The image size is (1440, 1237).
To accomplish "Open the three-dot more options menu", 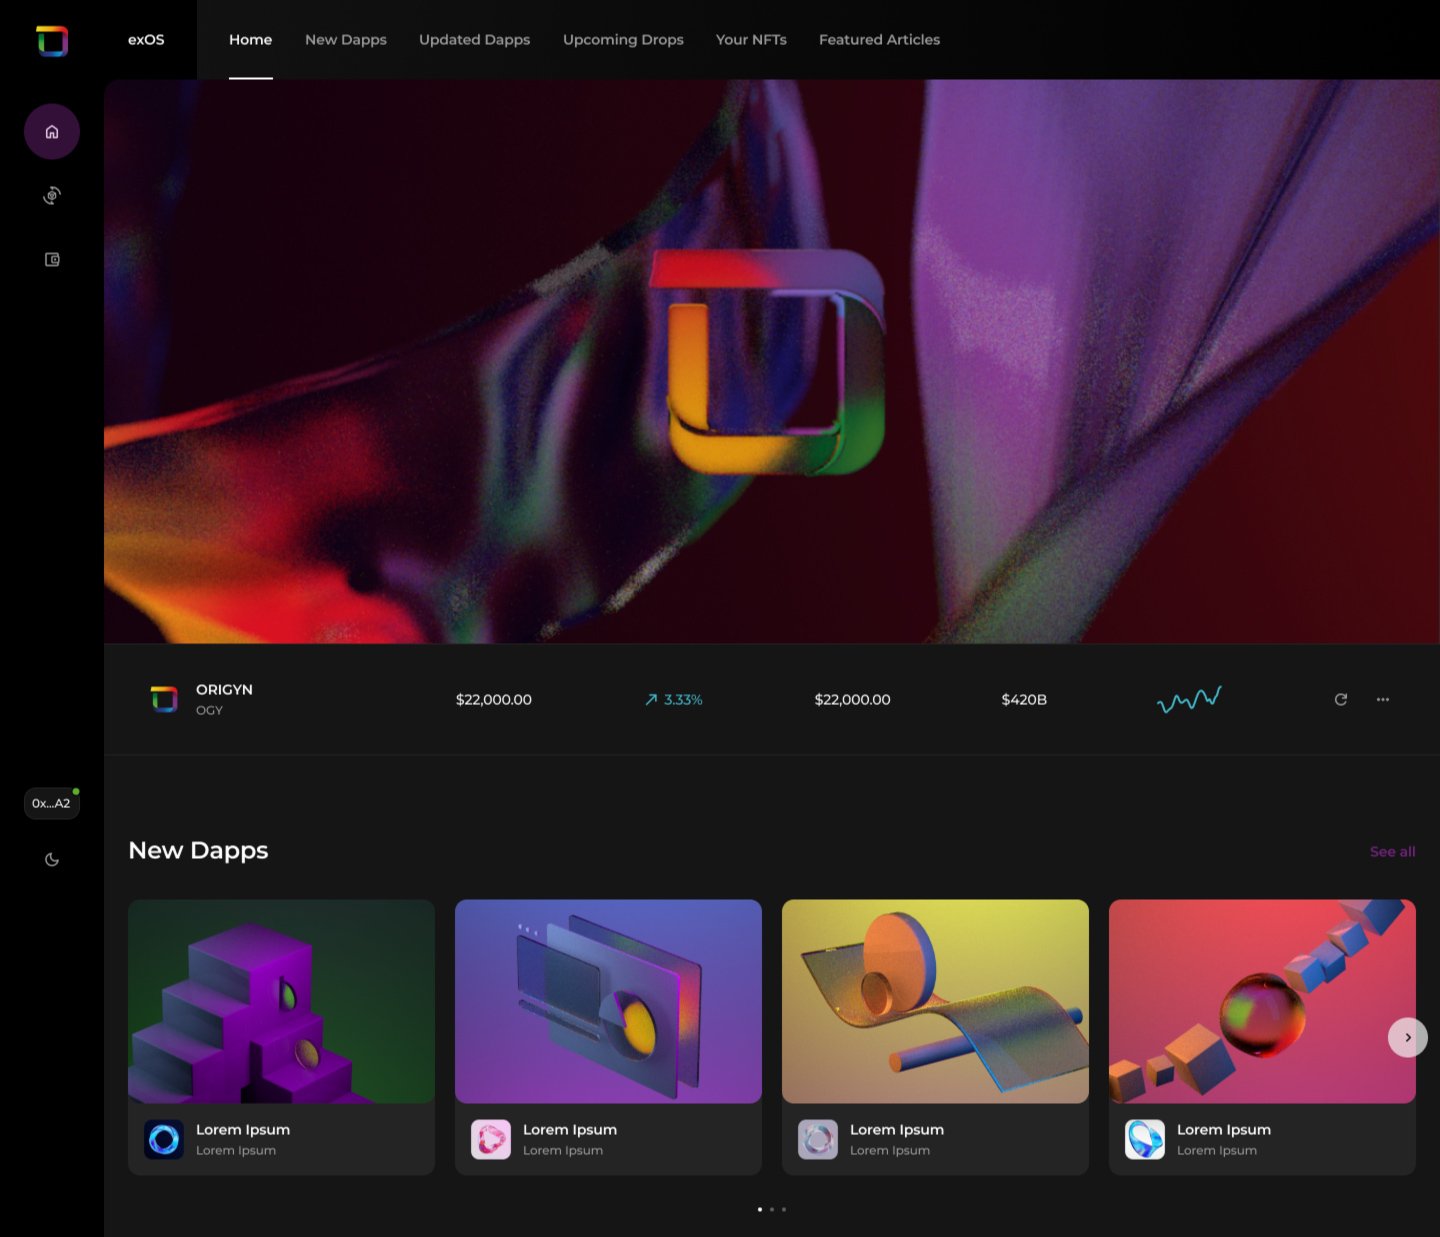I will tap(1383, 699).
